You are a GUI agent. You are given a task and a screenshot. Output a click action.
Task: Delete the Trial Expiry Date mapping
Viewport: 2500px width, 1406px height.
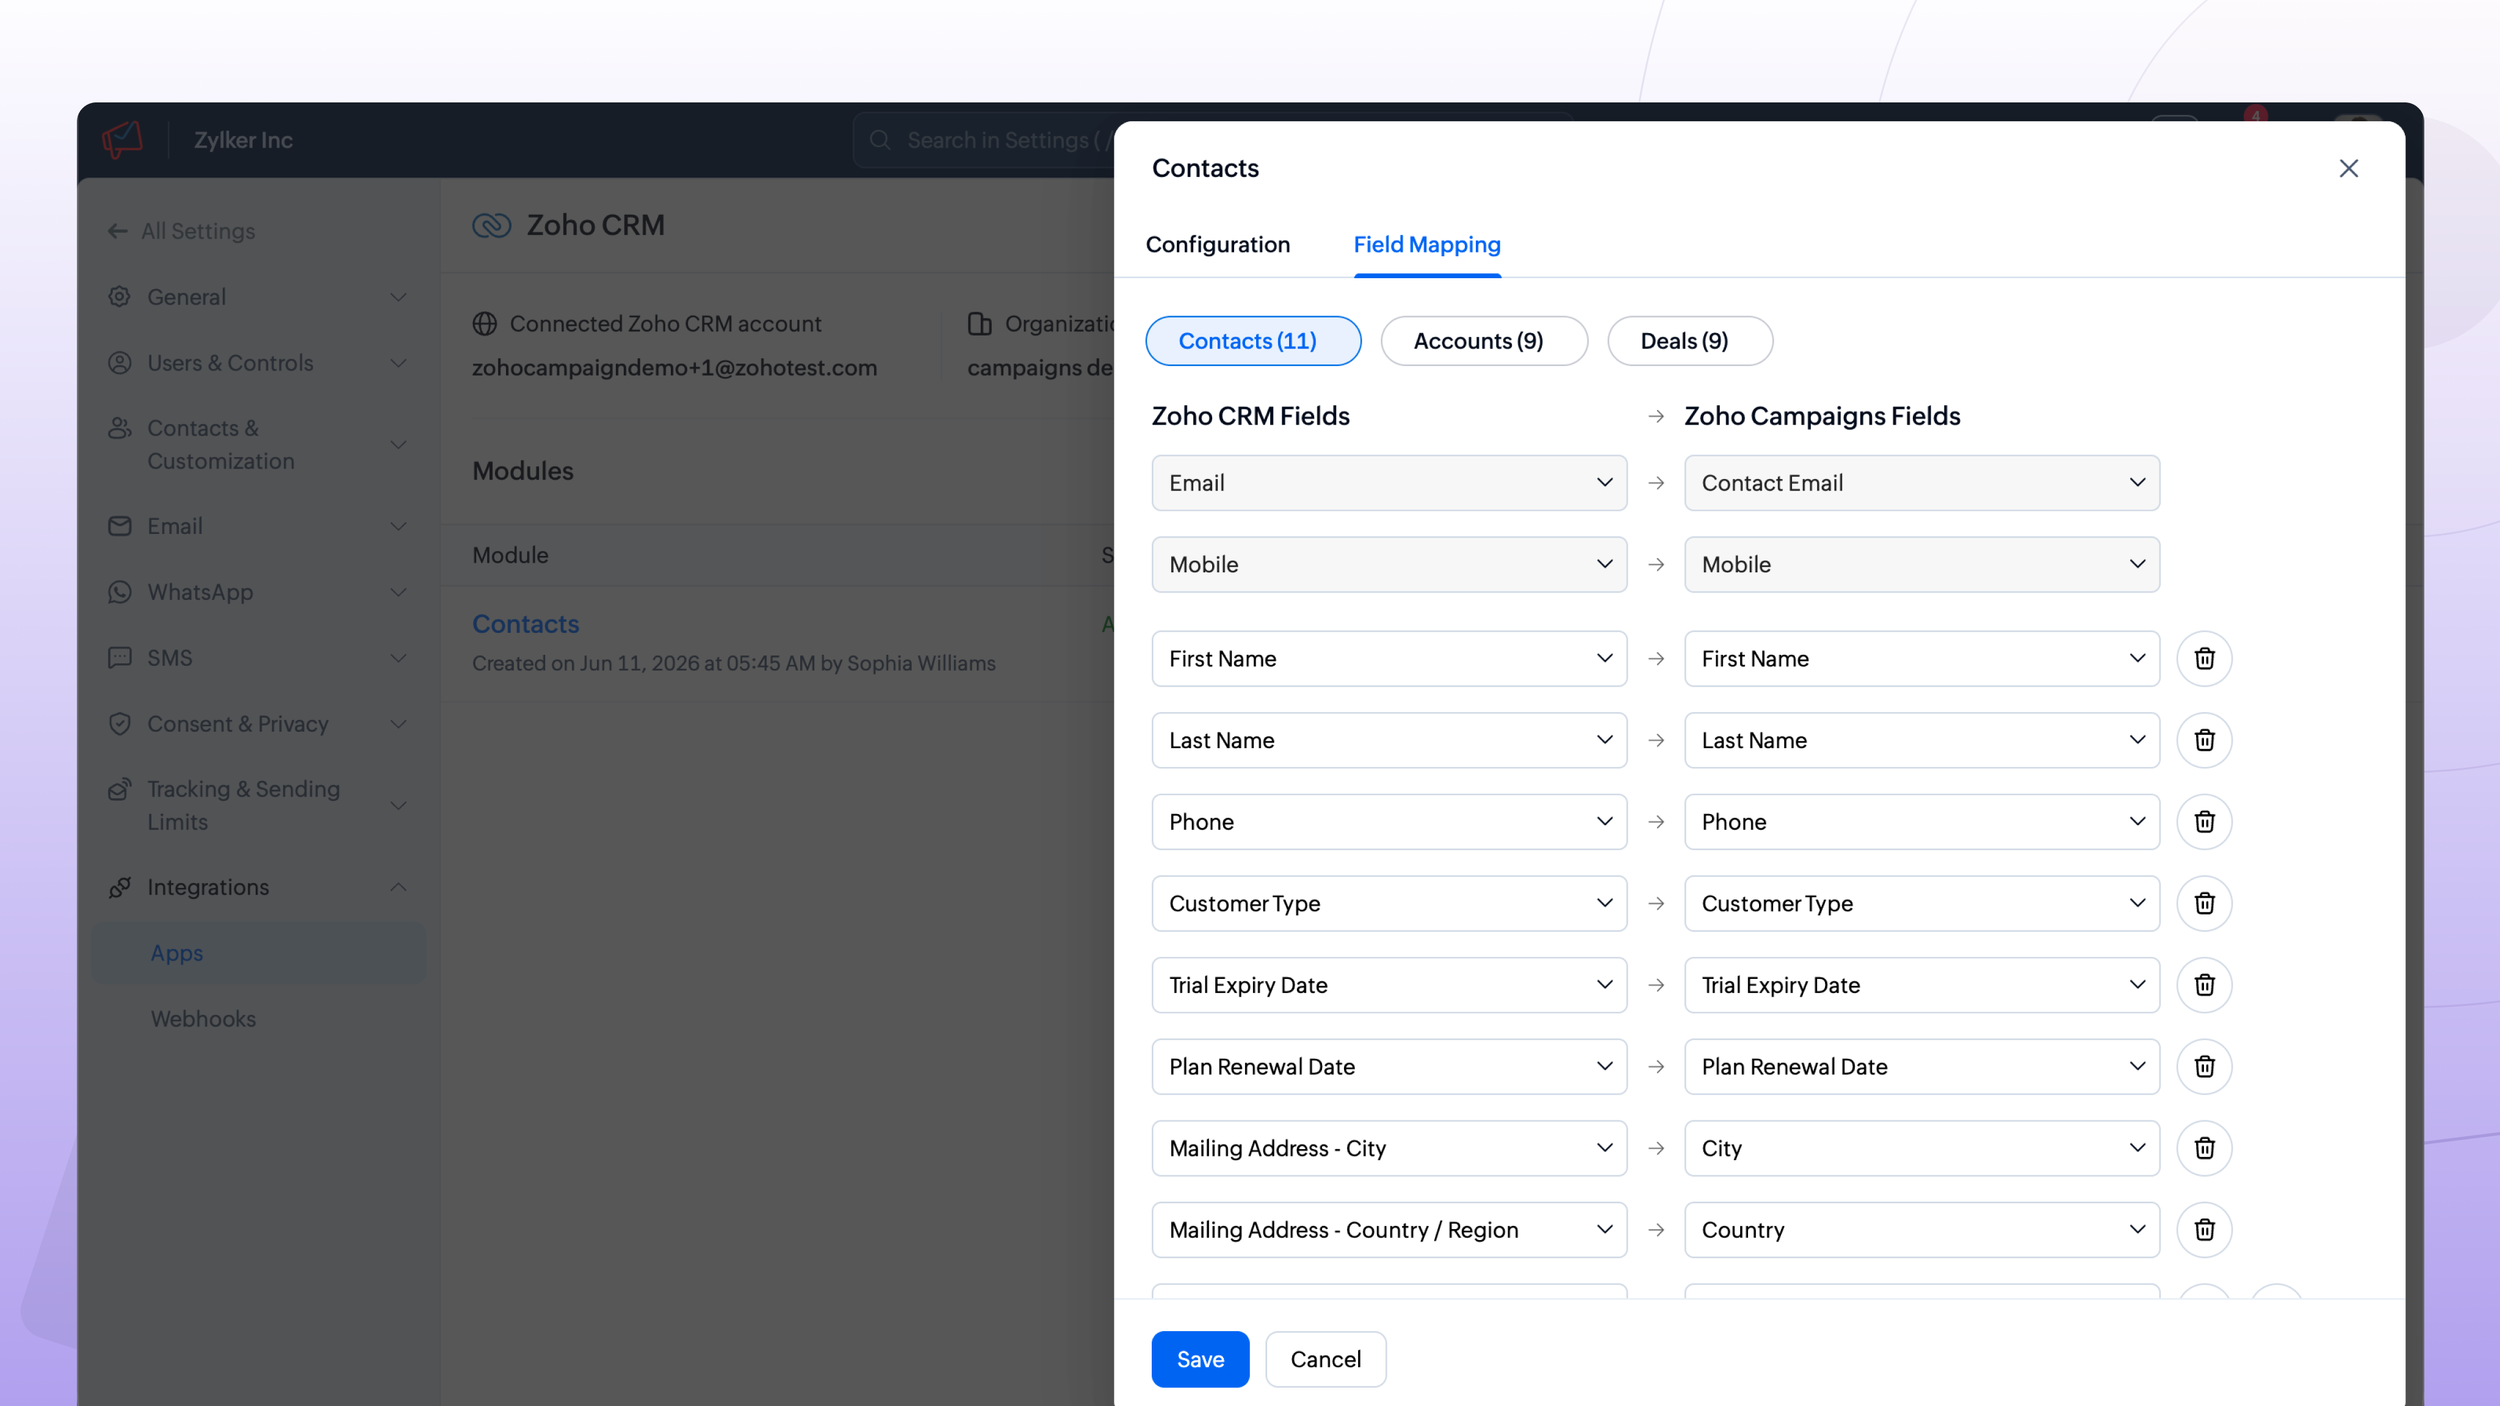tap(2204, 985)
